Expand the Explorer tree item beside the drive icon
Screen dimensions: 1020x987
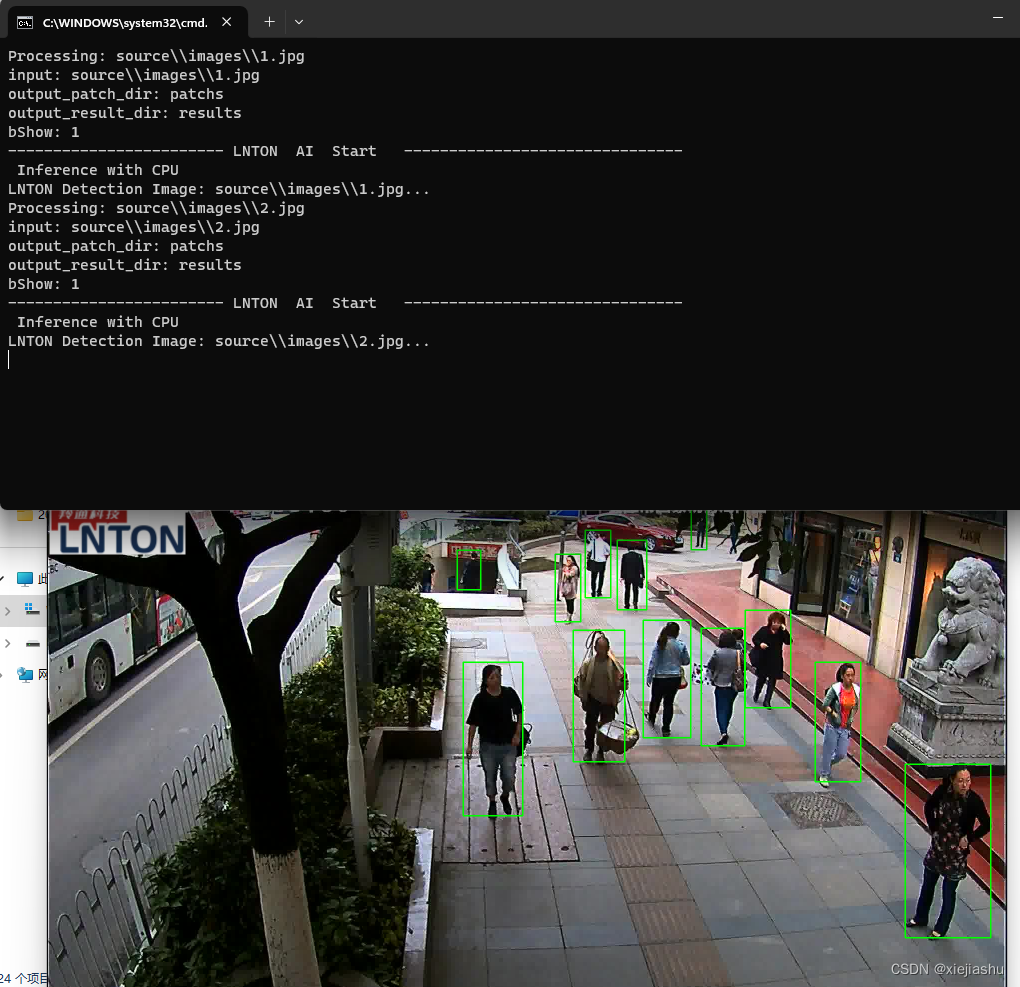7,643
